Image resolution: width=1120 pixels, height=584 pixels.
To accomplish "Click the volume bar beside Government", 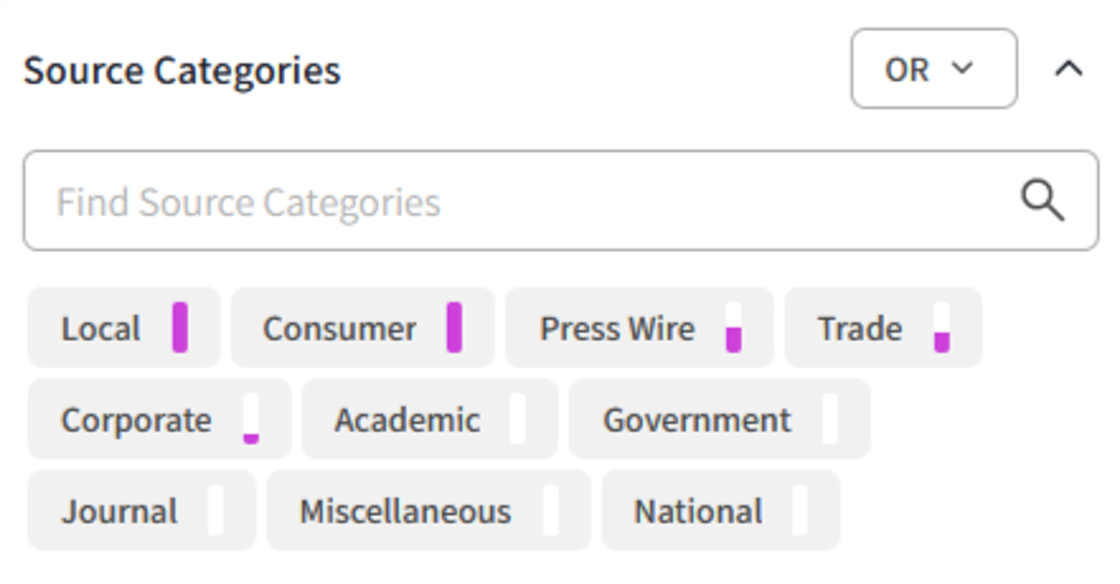I will pos(829,419).
